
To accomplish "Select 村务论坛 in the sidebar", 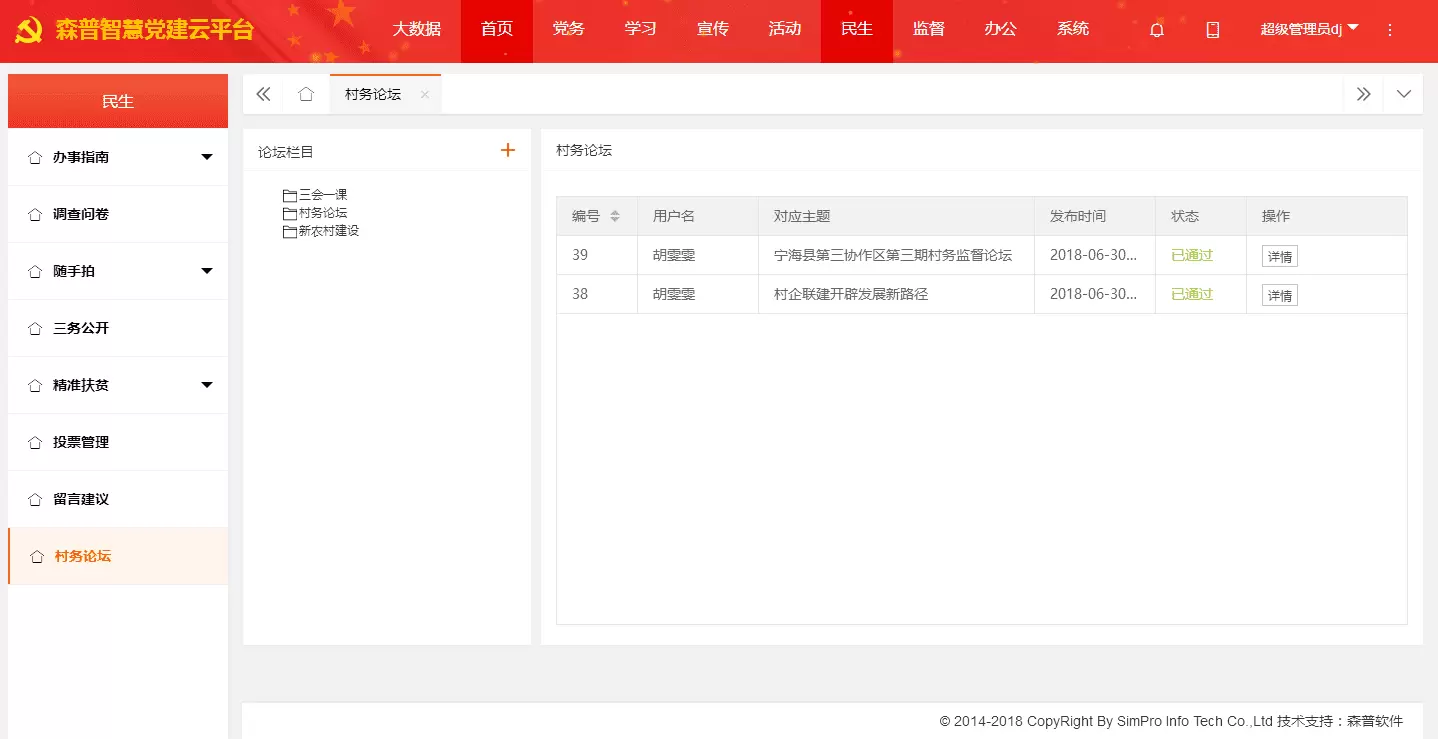I will point(118,556).
